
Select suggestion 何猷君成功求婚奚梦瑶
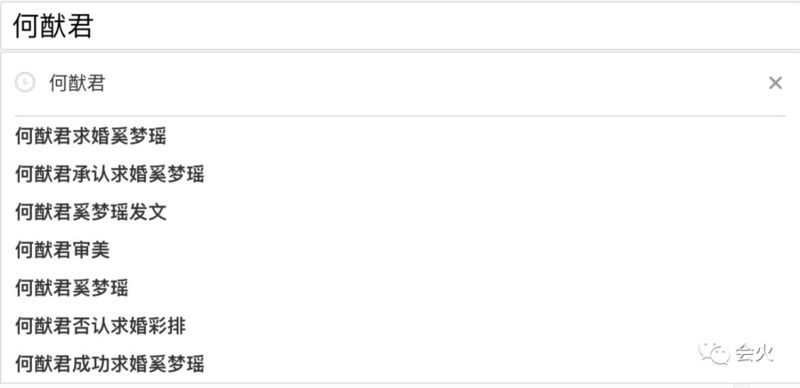pos(109,364)
